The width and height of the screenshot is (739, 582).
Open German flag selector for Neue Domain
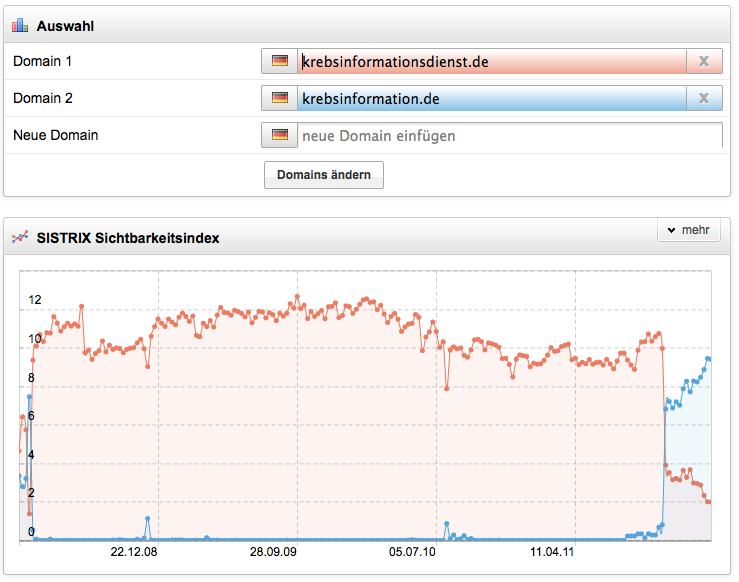[x=279, y=135]
